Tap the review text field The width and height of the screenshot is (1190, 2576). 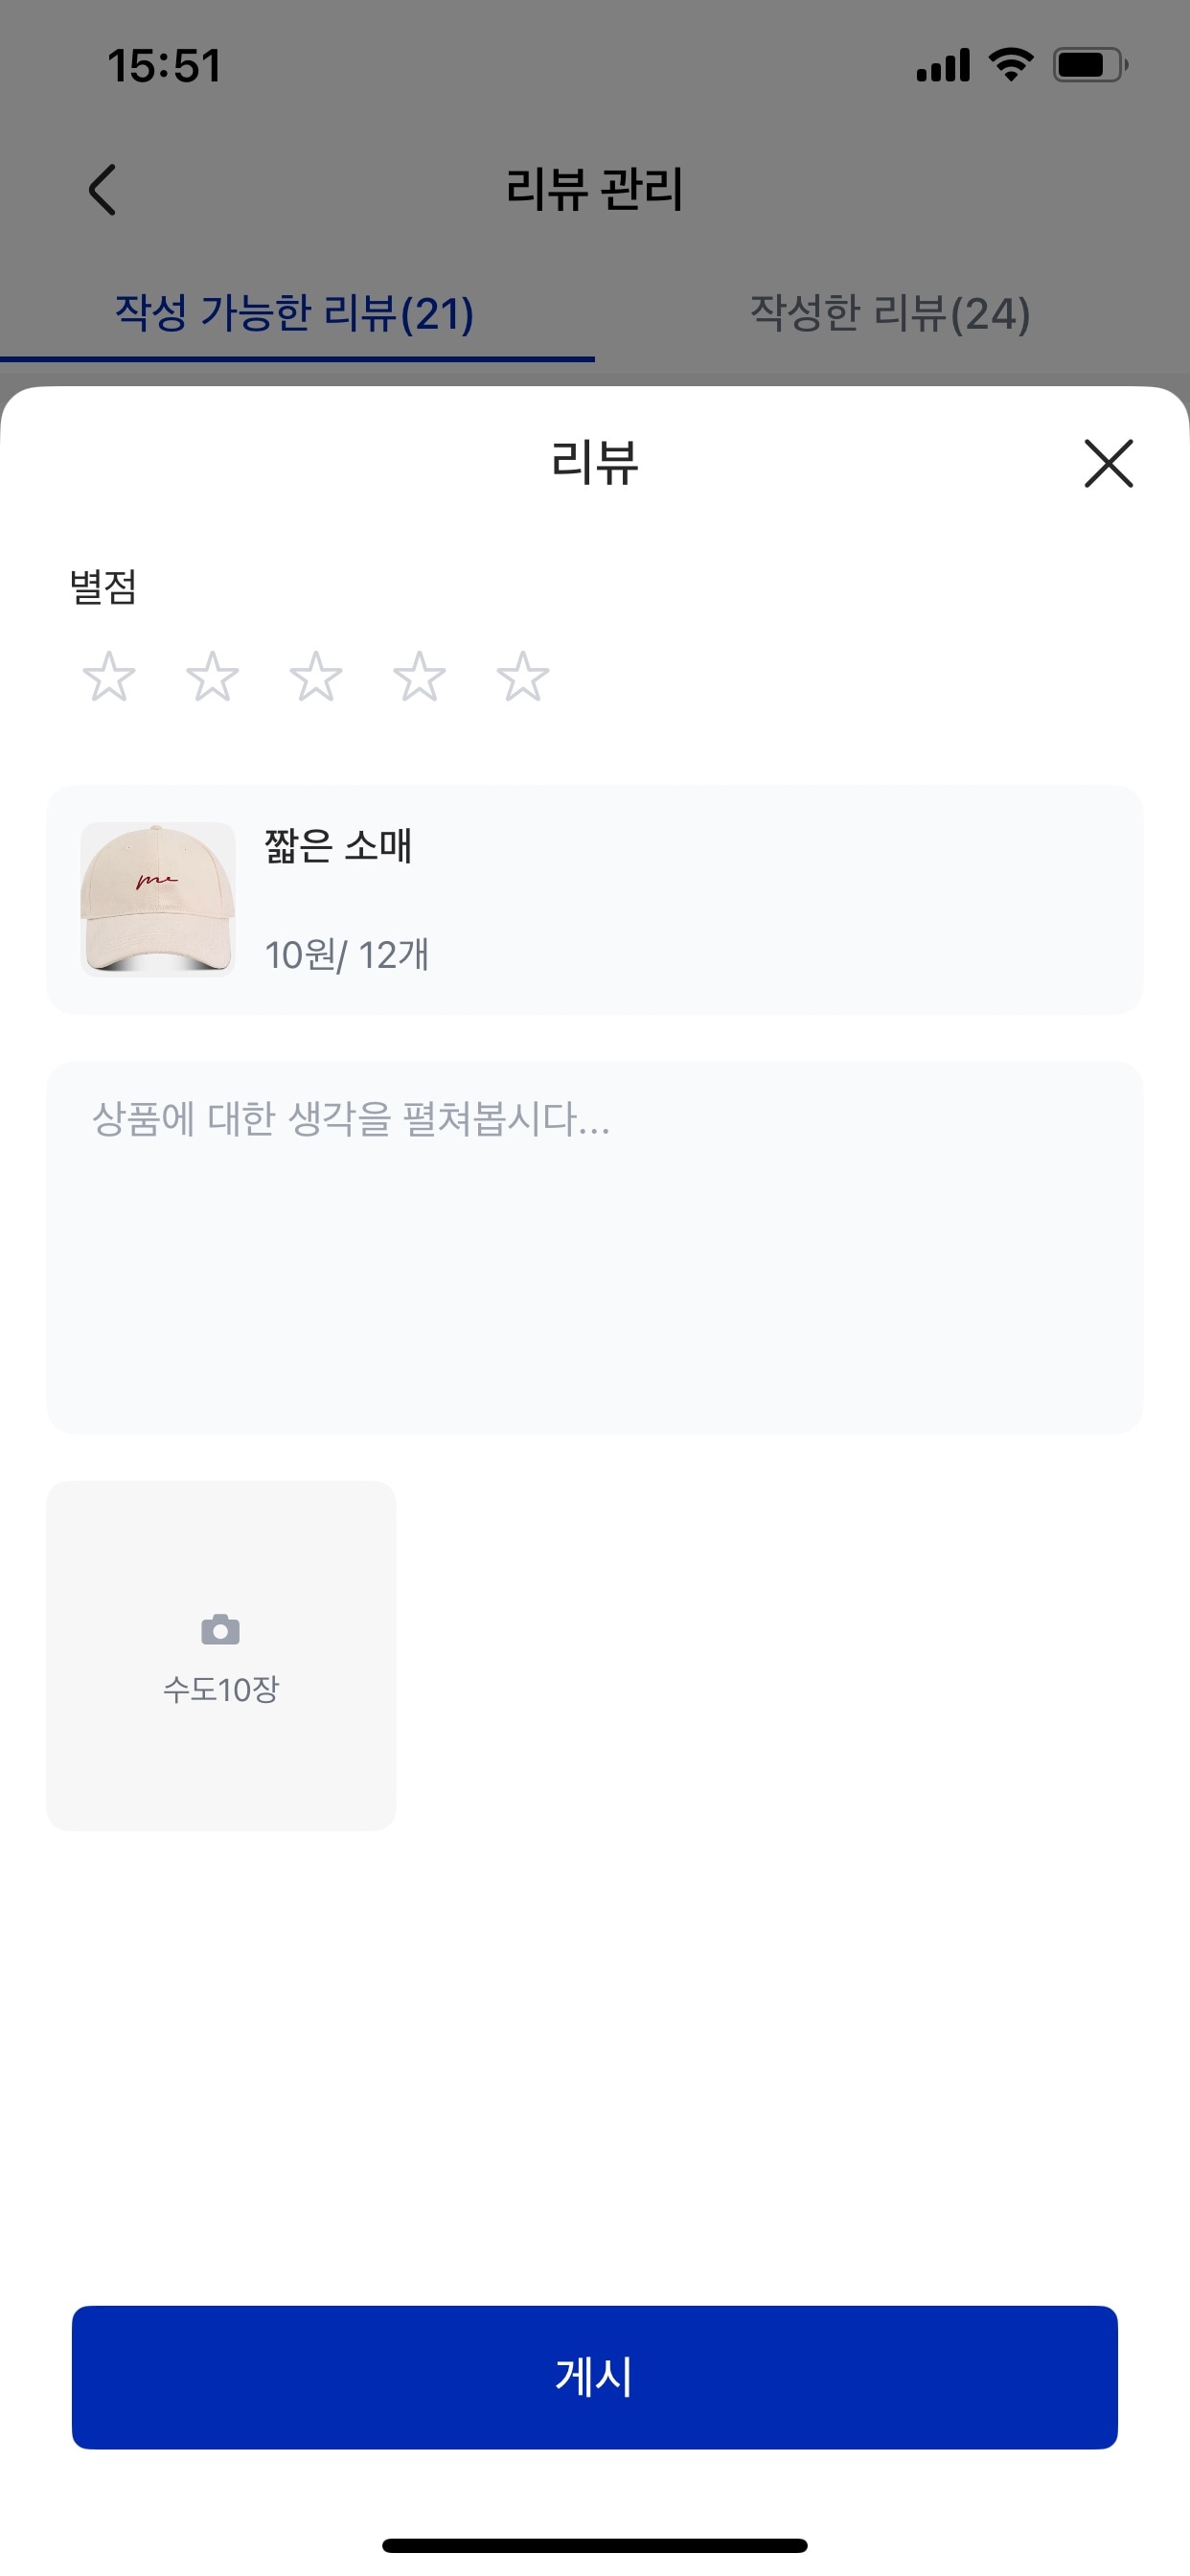595,1246
